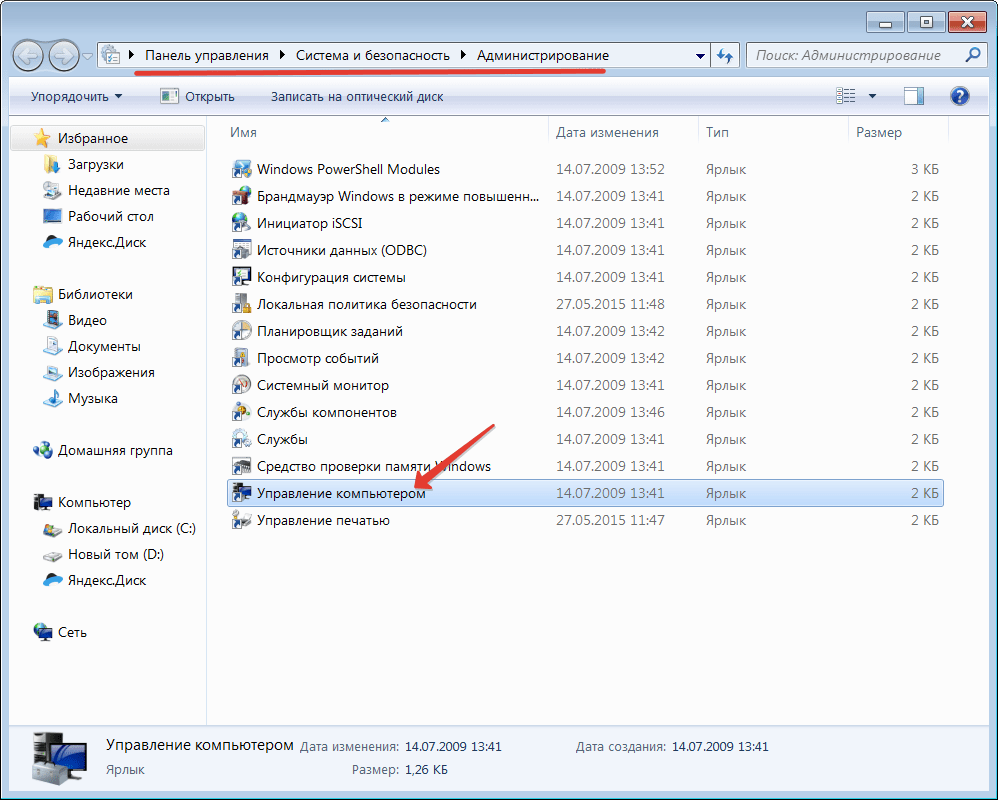Open the view options dropdown arrow
998x800 pixels.
point(872,97)
